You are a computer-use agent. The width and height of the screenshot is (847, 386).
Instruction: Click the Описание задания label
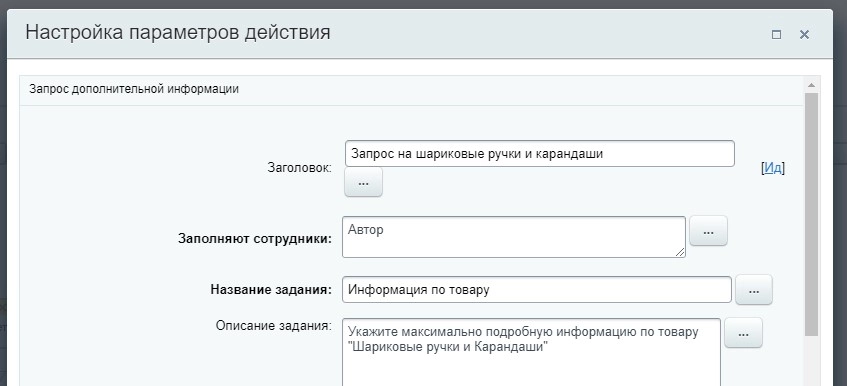click(x=274, y=326)
